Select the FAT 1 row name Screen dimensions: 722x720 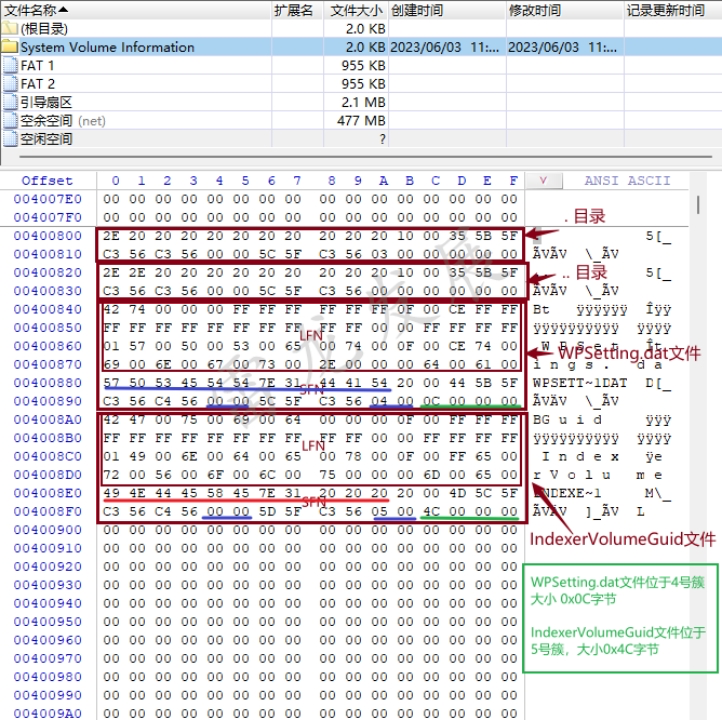[37, 65]
